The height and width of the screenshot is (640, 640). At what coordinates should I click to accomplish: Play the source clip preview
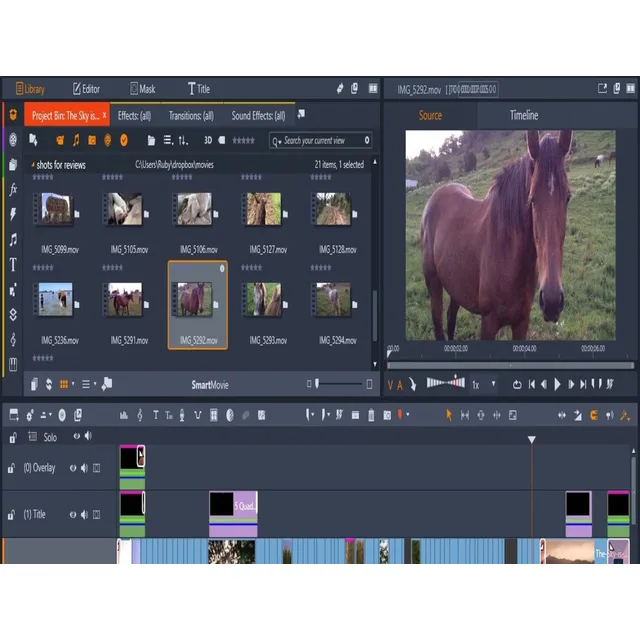click(x=558, y=384)
